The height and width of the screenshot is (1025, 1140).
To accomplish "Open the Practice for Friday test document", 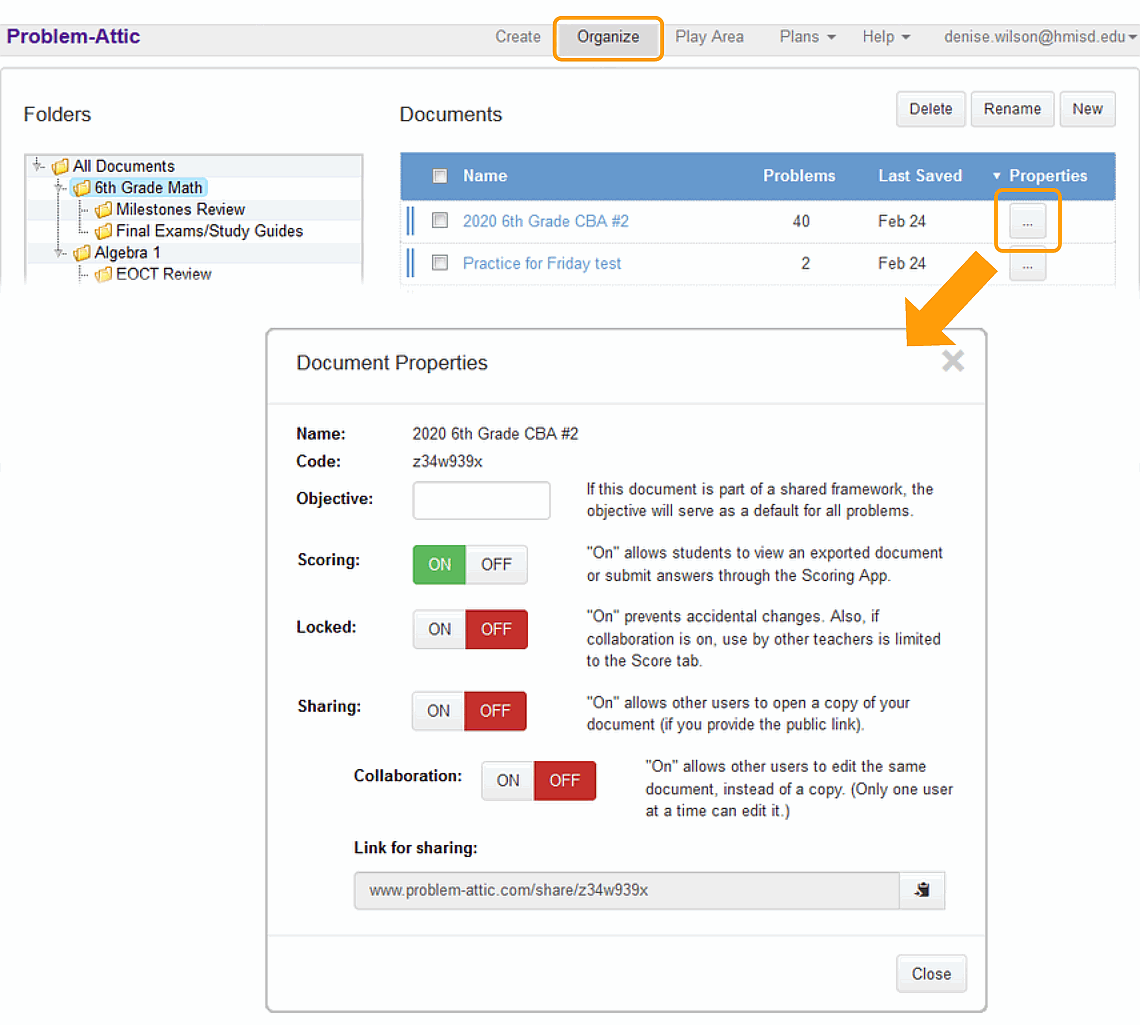I will click(542, 263).
